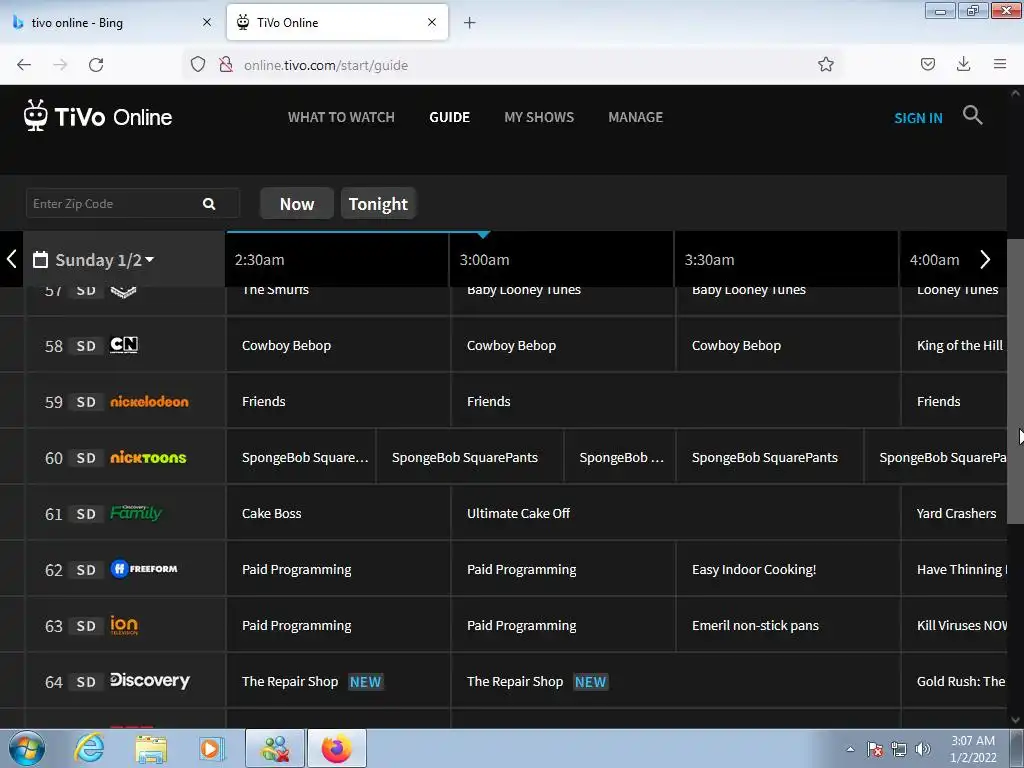
Task: Jump the guide to Now
Action: (297, 204)
